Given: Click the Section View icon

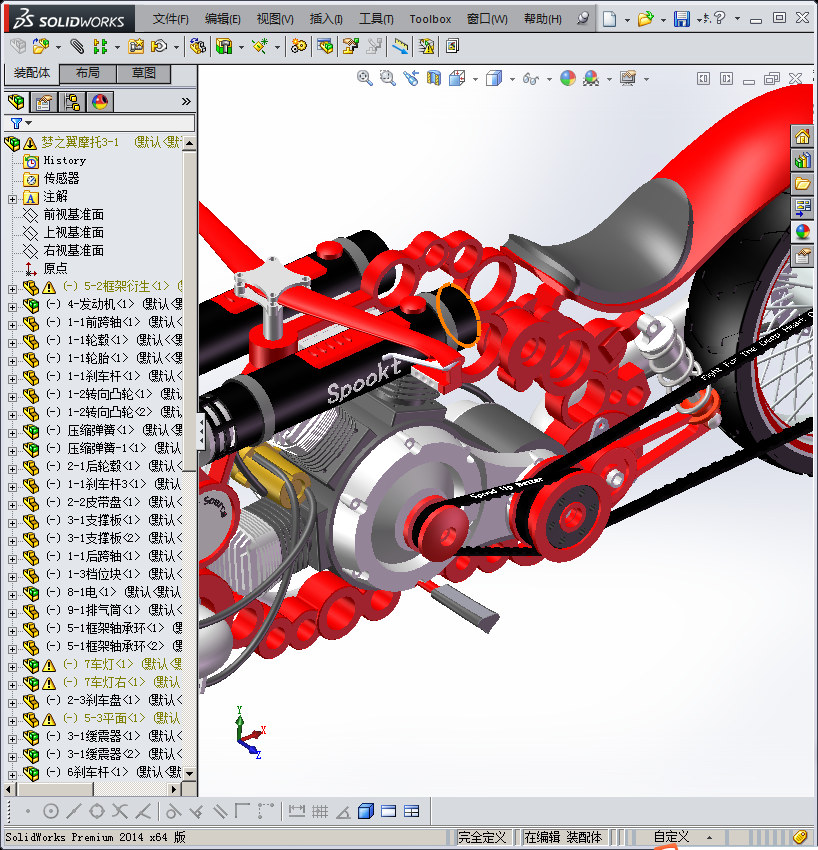Looking at the screenshot, I should click(434, 79).
